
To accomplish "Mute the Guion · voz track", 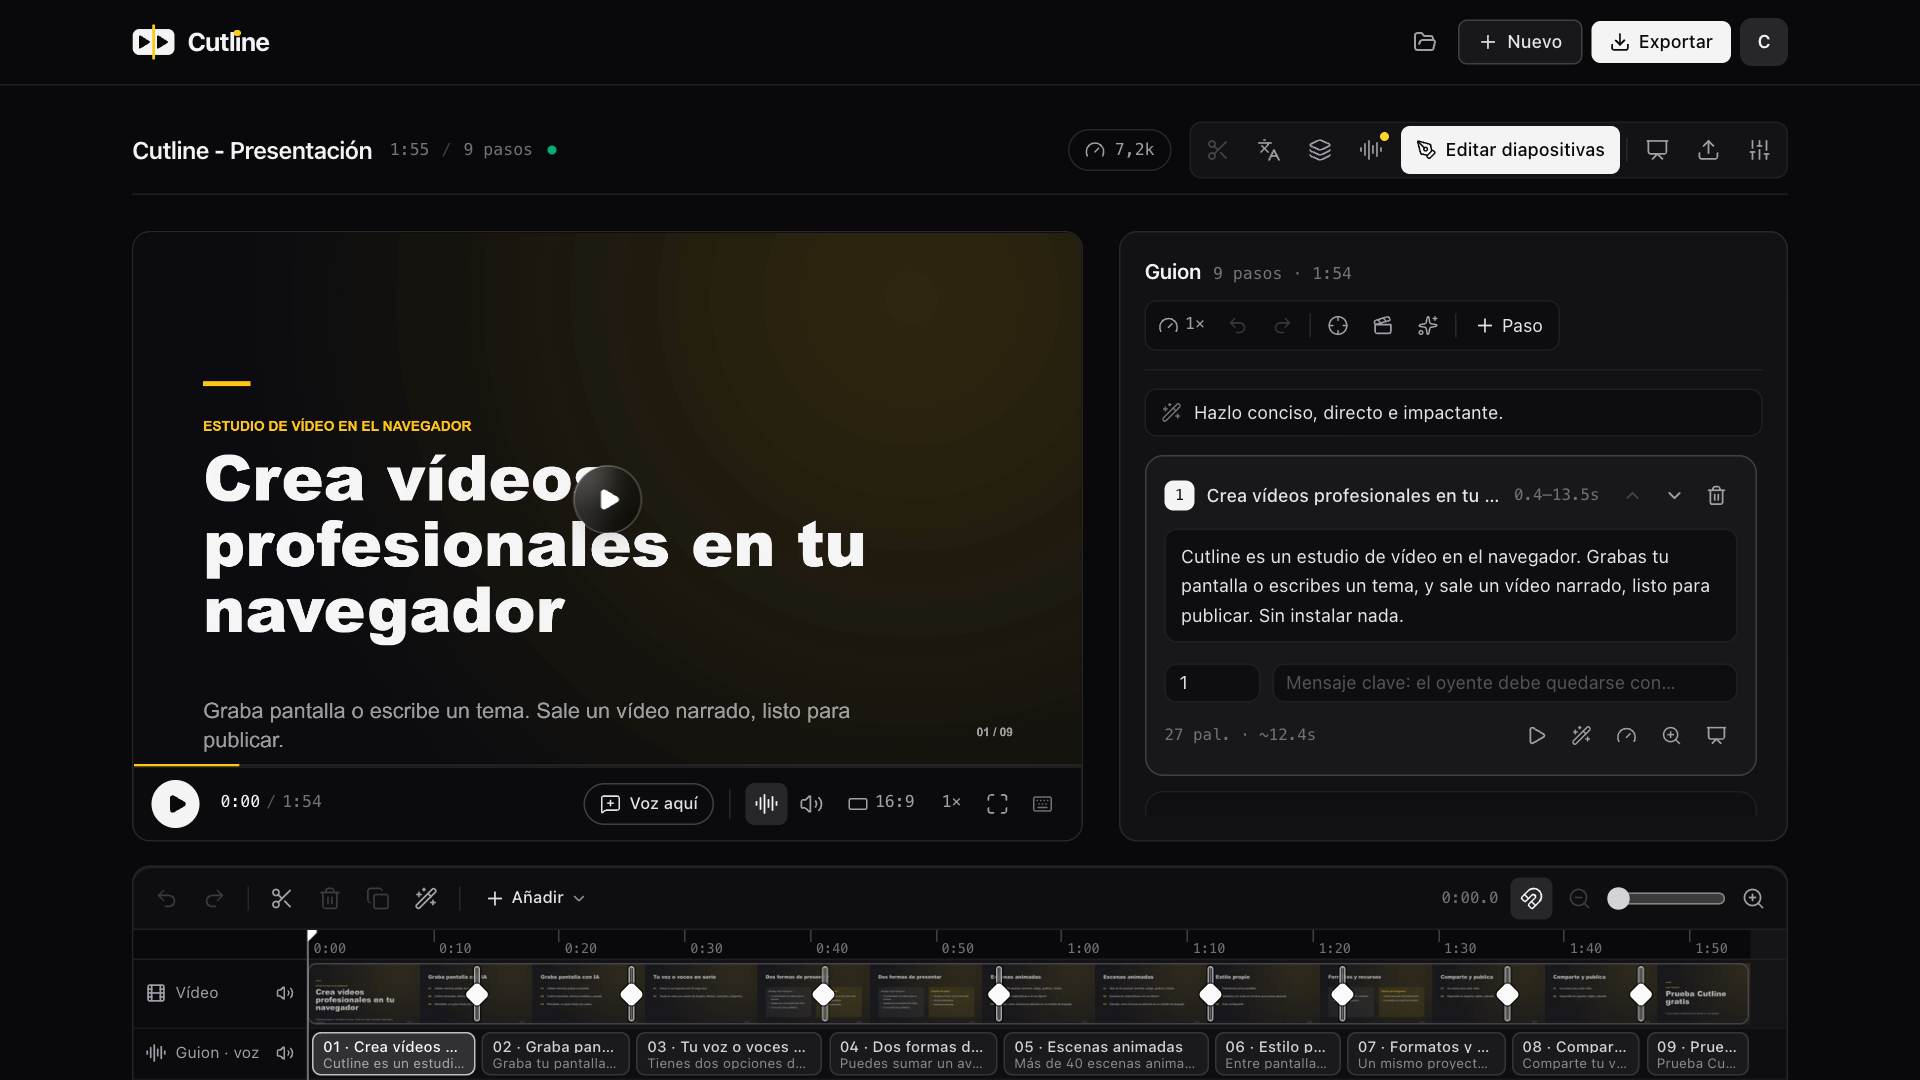I will (x=285, y=1053).
